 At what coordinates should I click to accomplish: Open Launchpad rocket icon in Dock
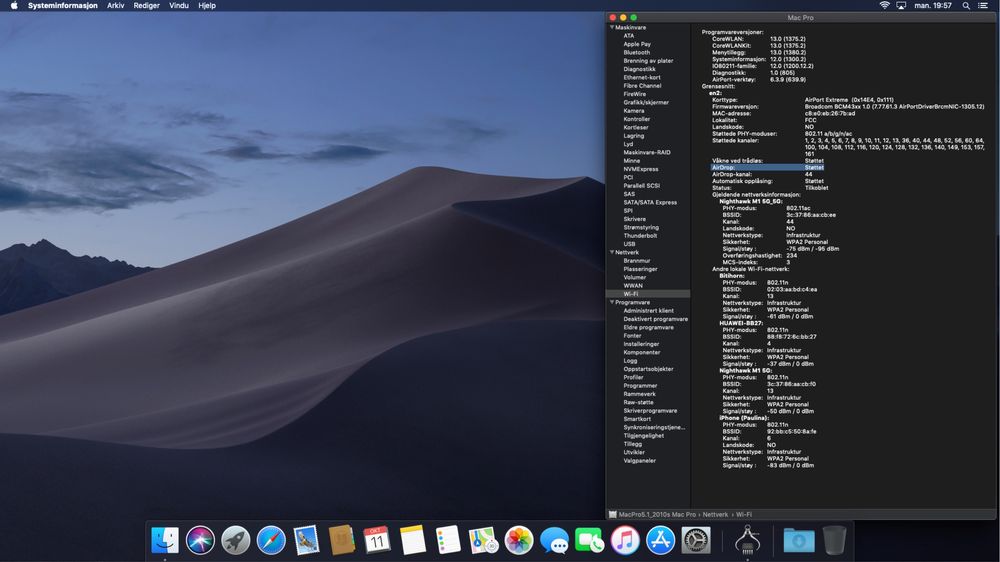click(x=235, y=540)
